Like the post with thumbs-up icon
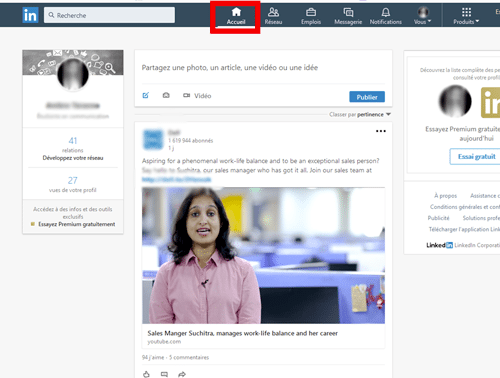 pyautogui.click(x=146, y=374)
